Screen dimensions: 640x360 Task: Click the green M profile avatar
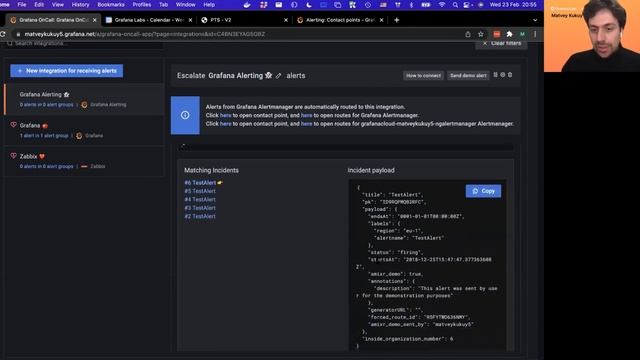(x=522, y=34)
